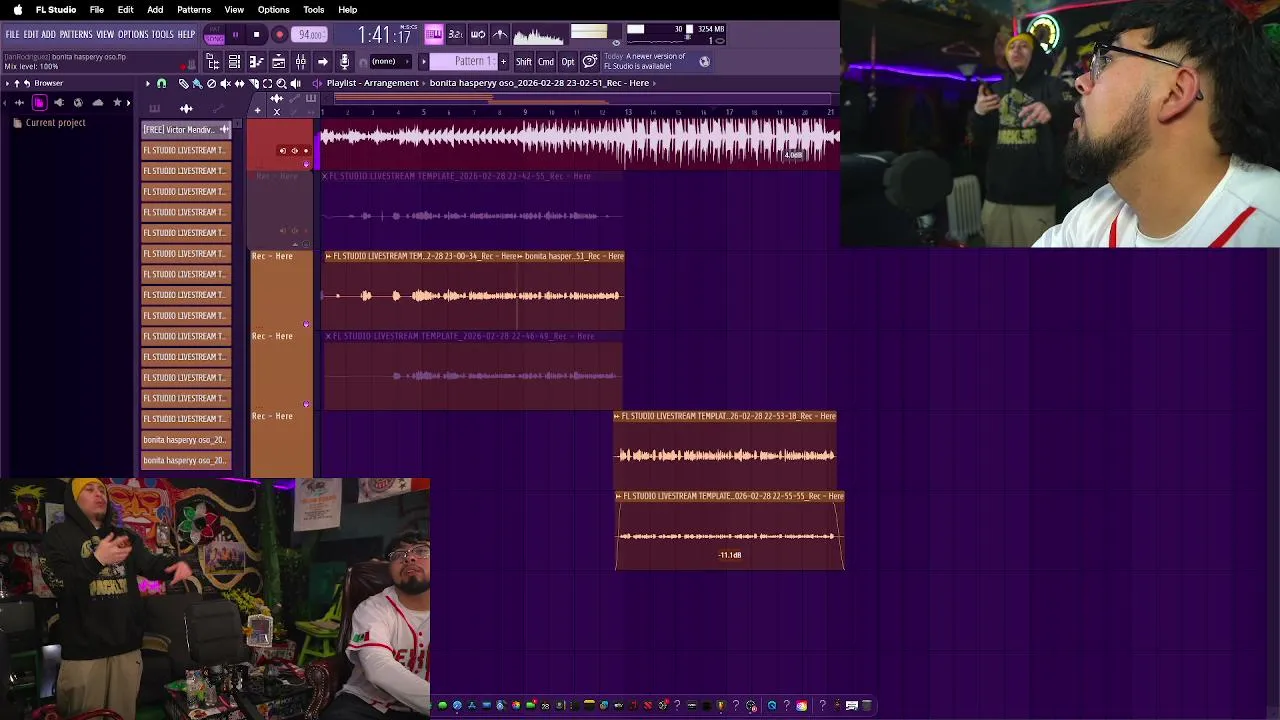Toggle loop recording icon
Image resolution: width=1280 pixels, height=720 pixels.
click(x=477, y=34)
